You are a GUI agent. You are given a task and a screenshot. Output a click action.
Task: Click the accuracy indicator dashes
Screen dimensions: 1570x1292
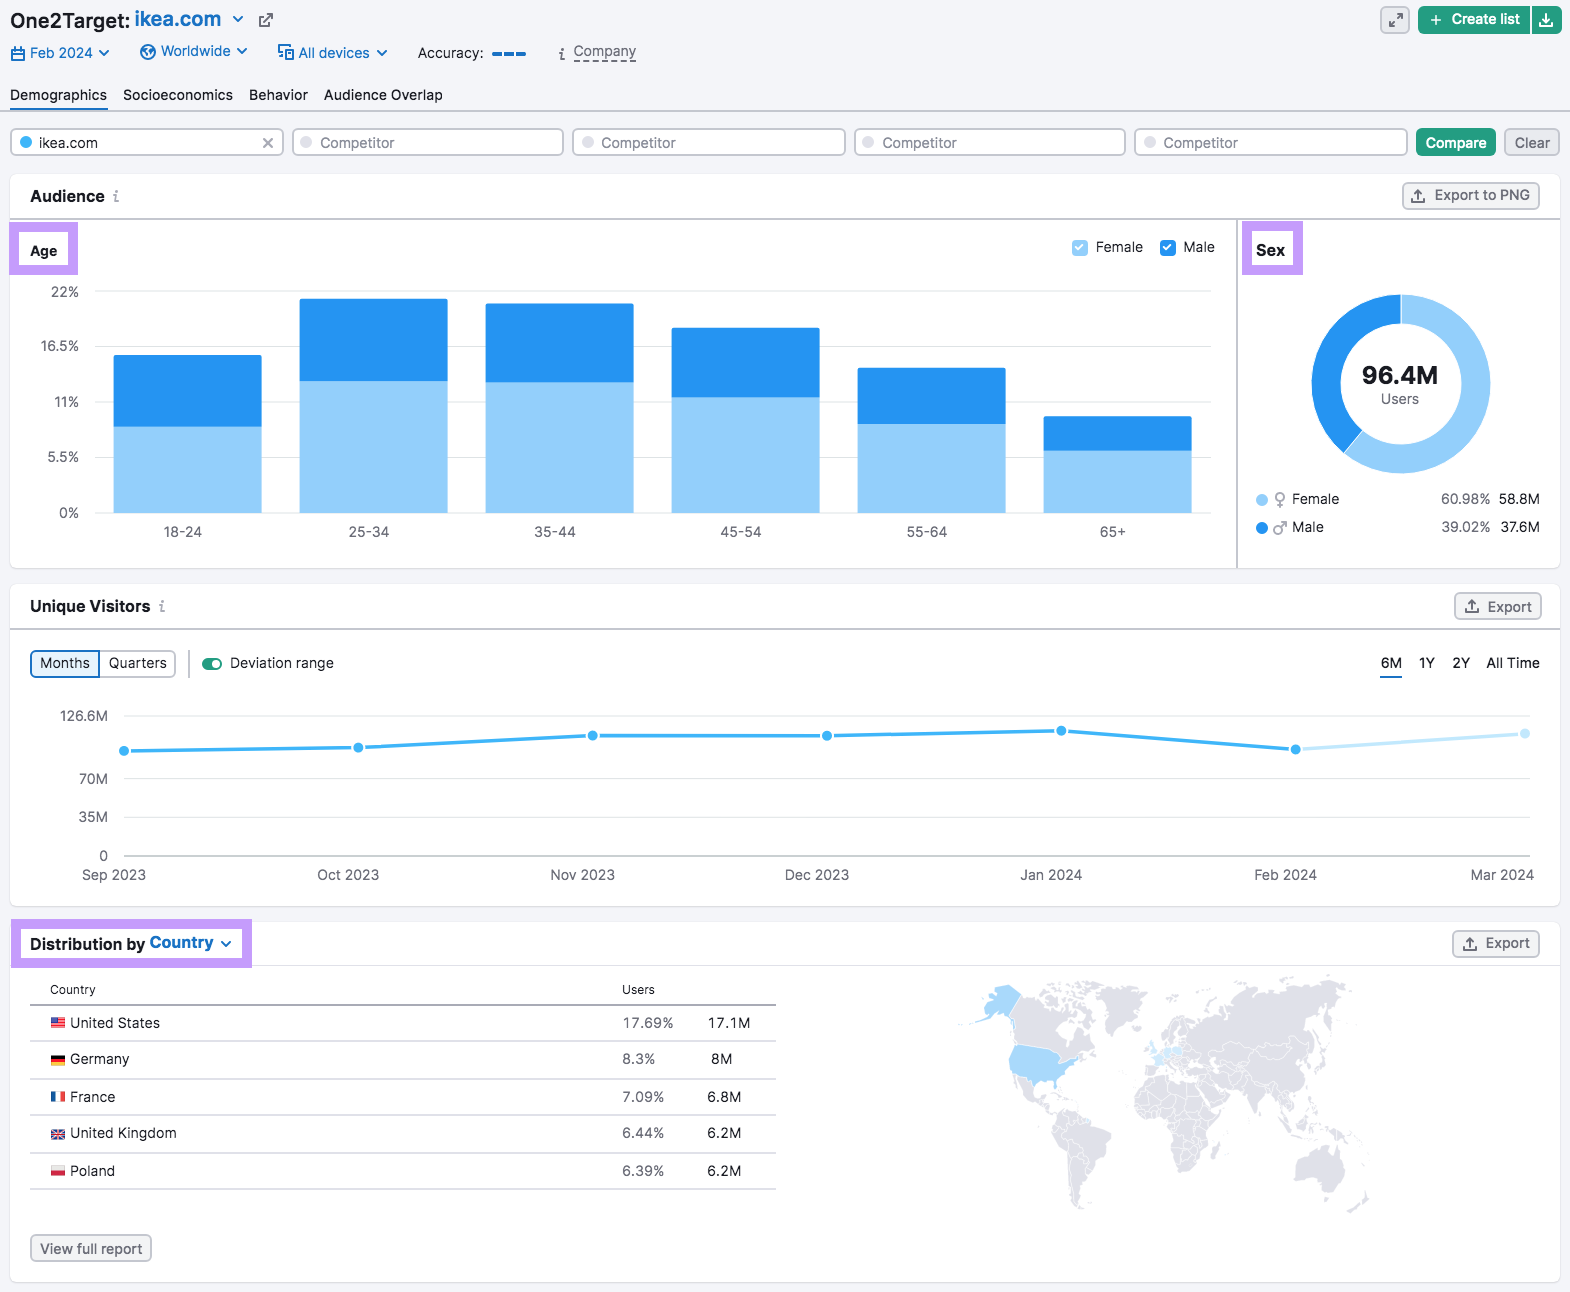click(509, 54)
